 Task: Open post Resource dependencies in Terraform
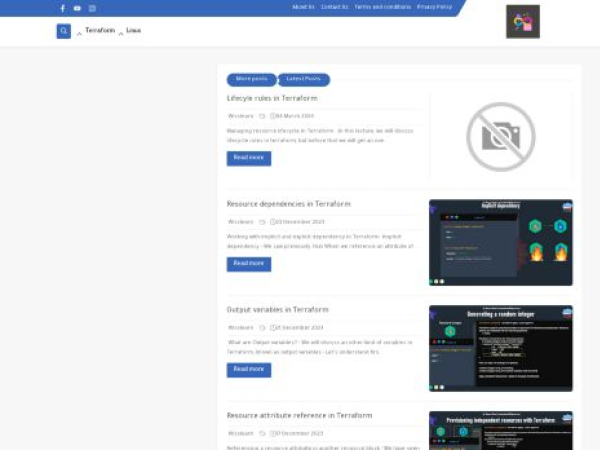coord(289,204)
